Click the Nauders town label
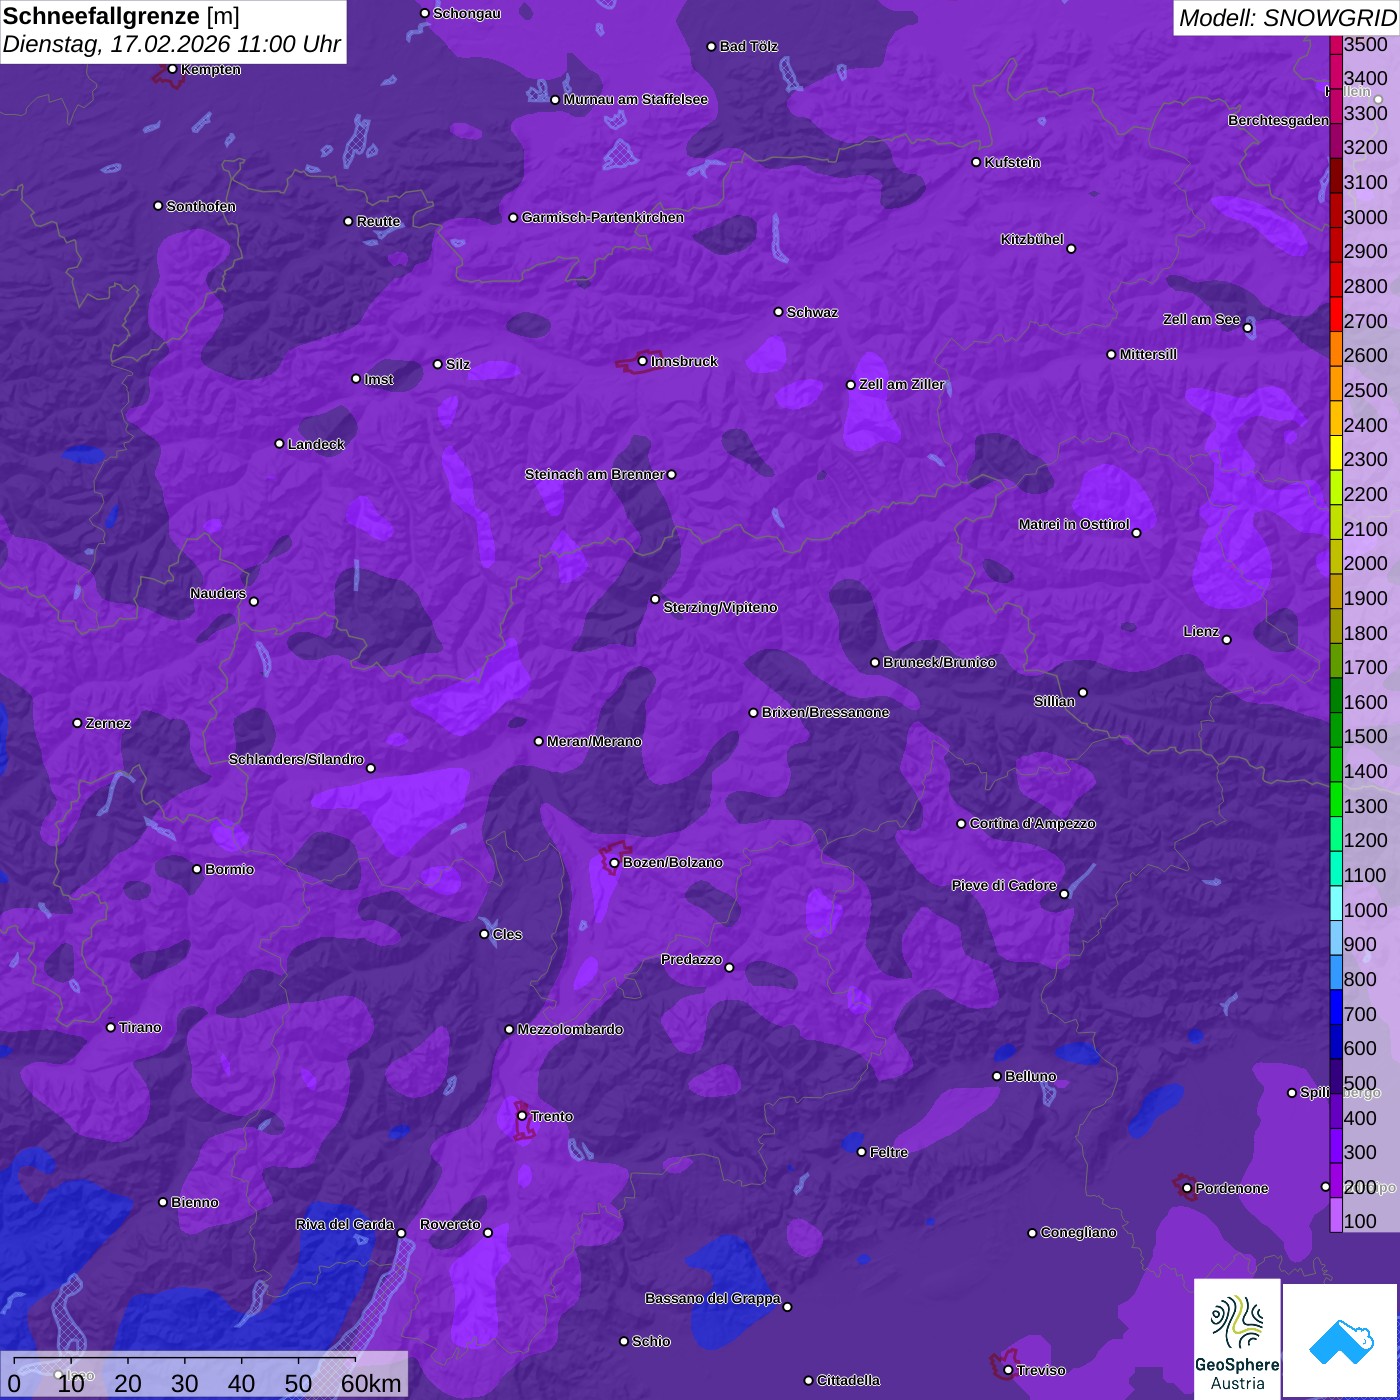Viewport: 1400px width, 1400px height. (218, 593)
